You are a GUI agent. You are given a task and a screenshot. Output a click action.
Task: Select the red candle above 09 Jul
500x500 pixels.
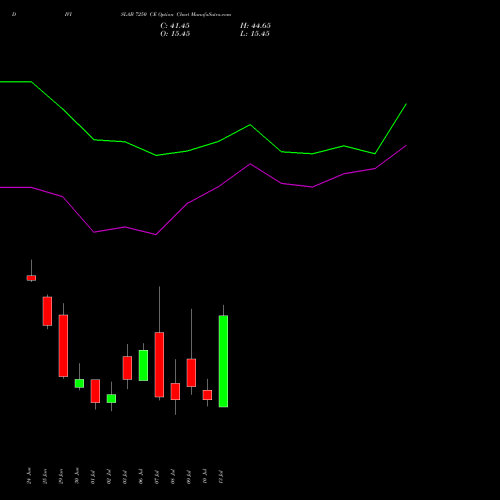point(191,373)
